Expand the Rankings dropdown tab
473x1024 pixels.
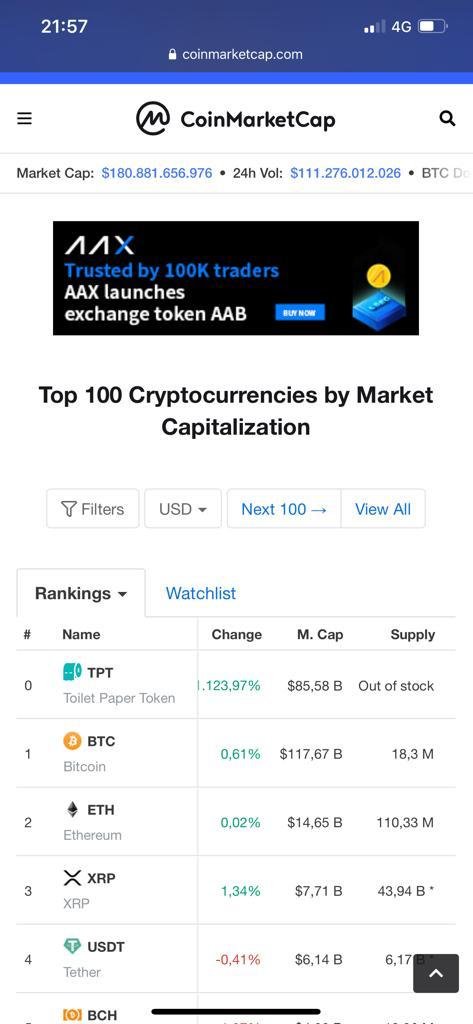coord(81,593)
